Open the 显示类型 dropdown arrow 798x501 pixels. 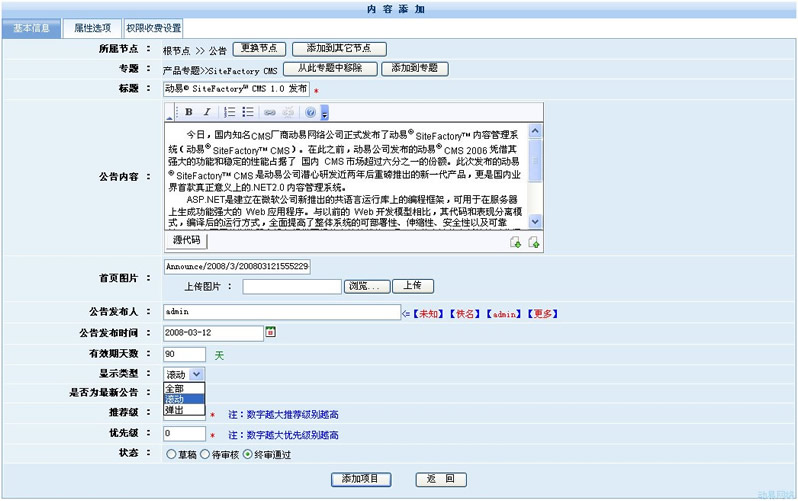[196, 374]
